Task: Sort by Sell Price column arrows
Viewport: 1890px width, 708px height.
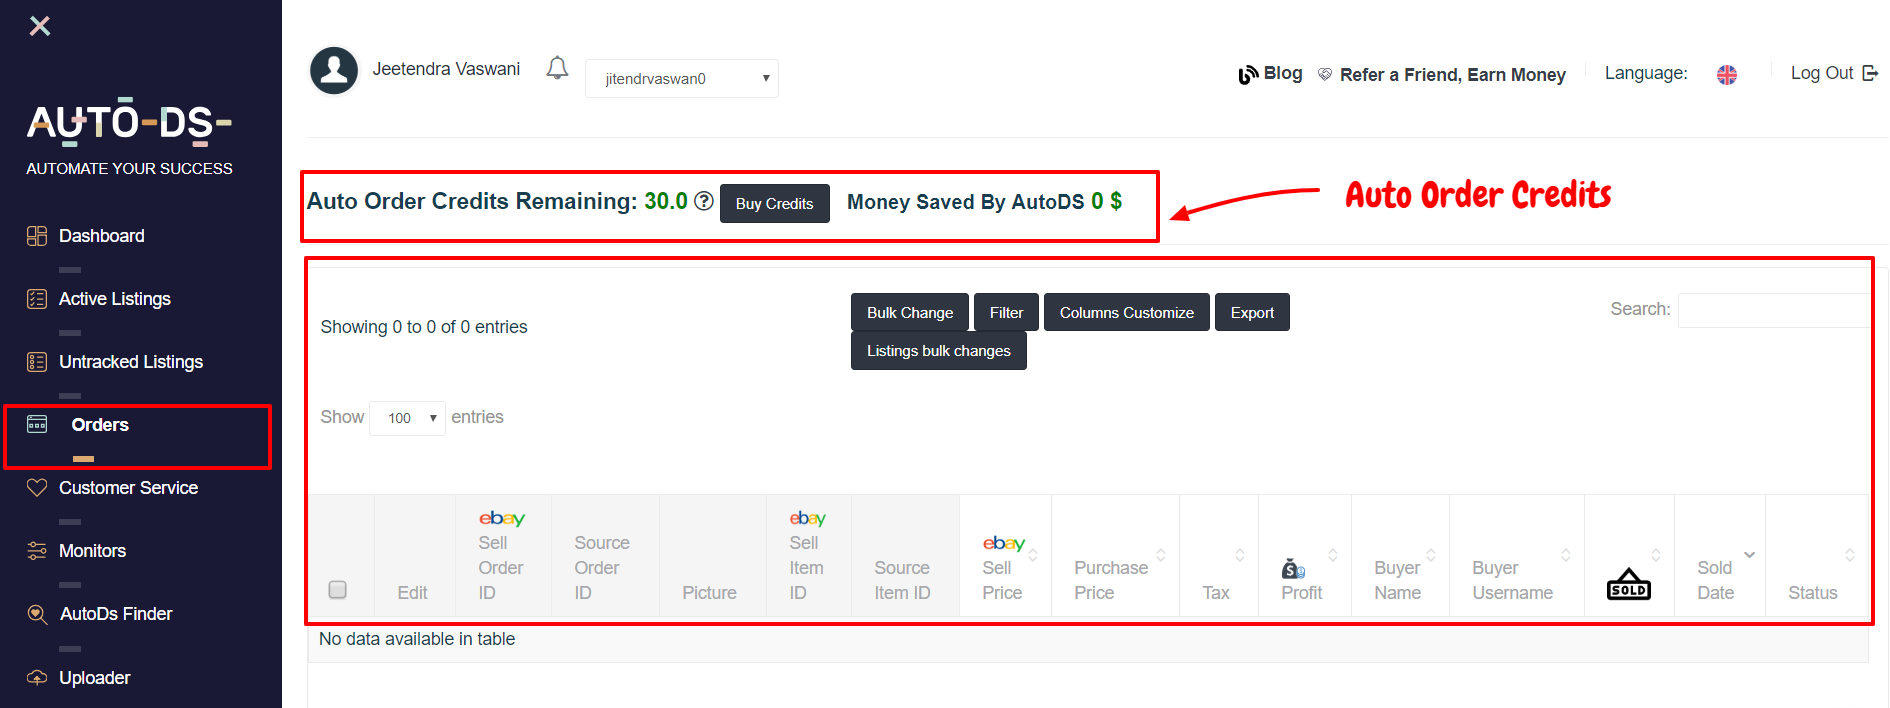Action: pos(1033,555)
